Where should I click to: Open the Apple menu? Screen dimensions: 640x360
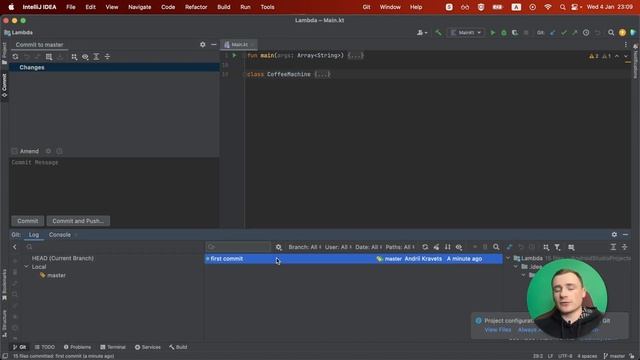pyautogui.click(x=11, y=7)
